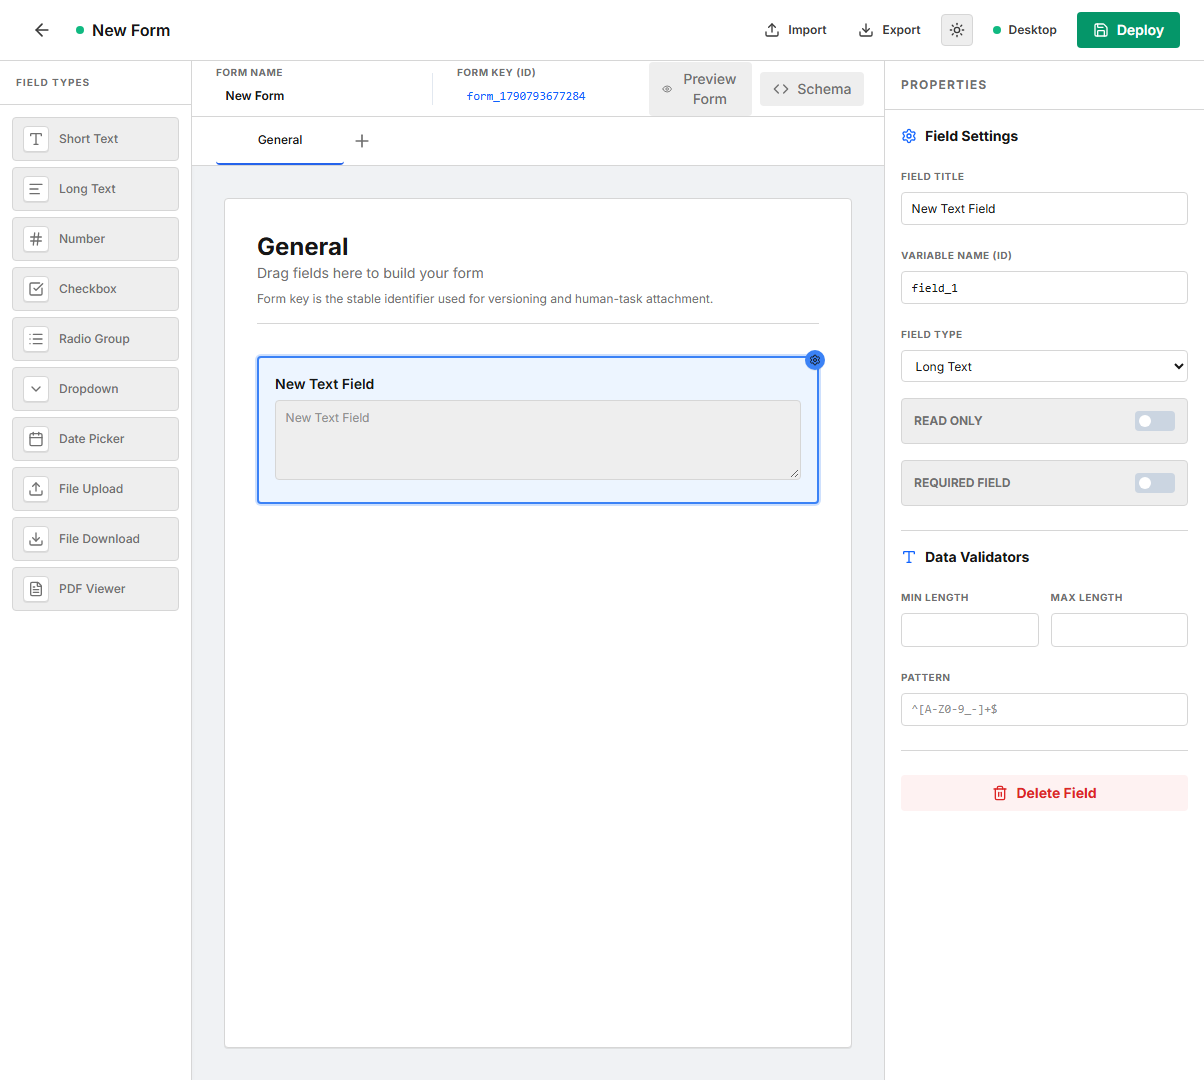This screenshot has height=1080, width=1204.
Task: Click the Checkbox field type icon
Action: tap(36, 289)
